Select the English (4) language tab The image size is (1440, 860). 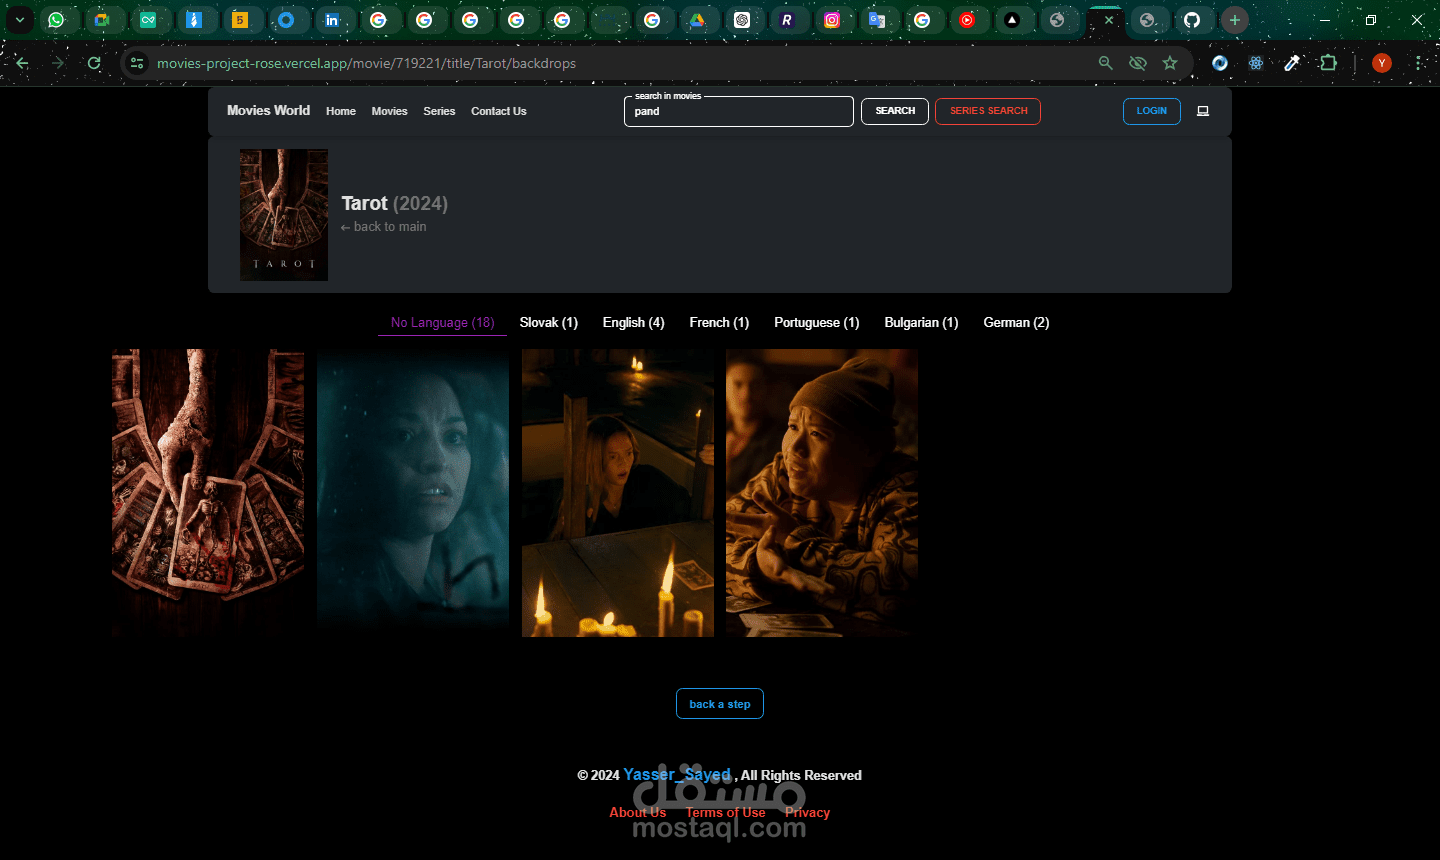pyautogui.click(x=633, y=322)
